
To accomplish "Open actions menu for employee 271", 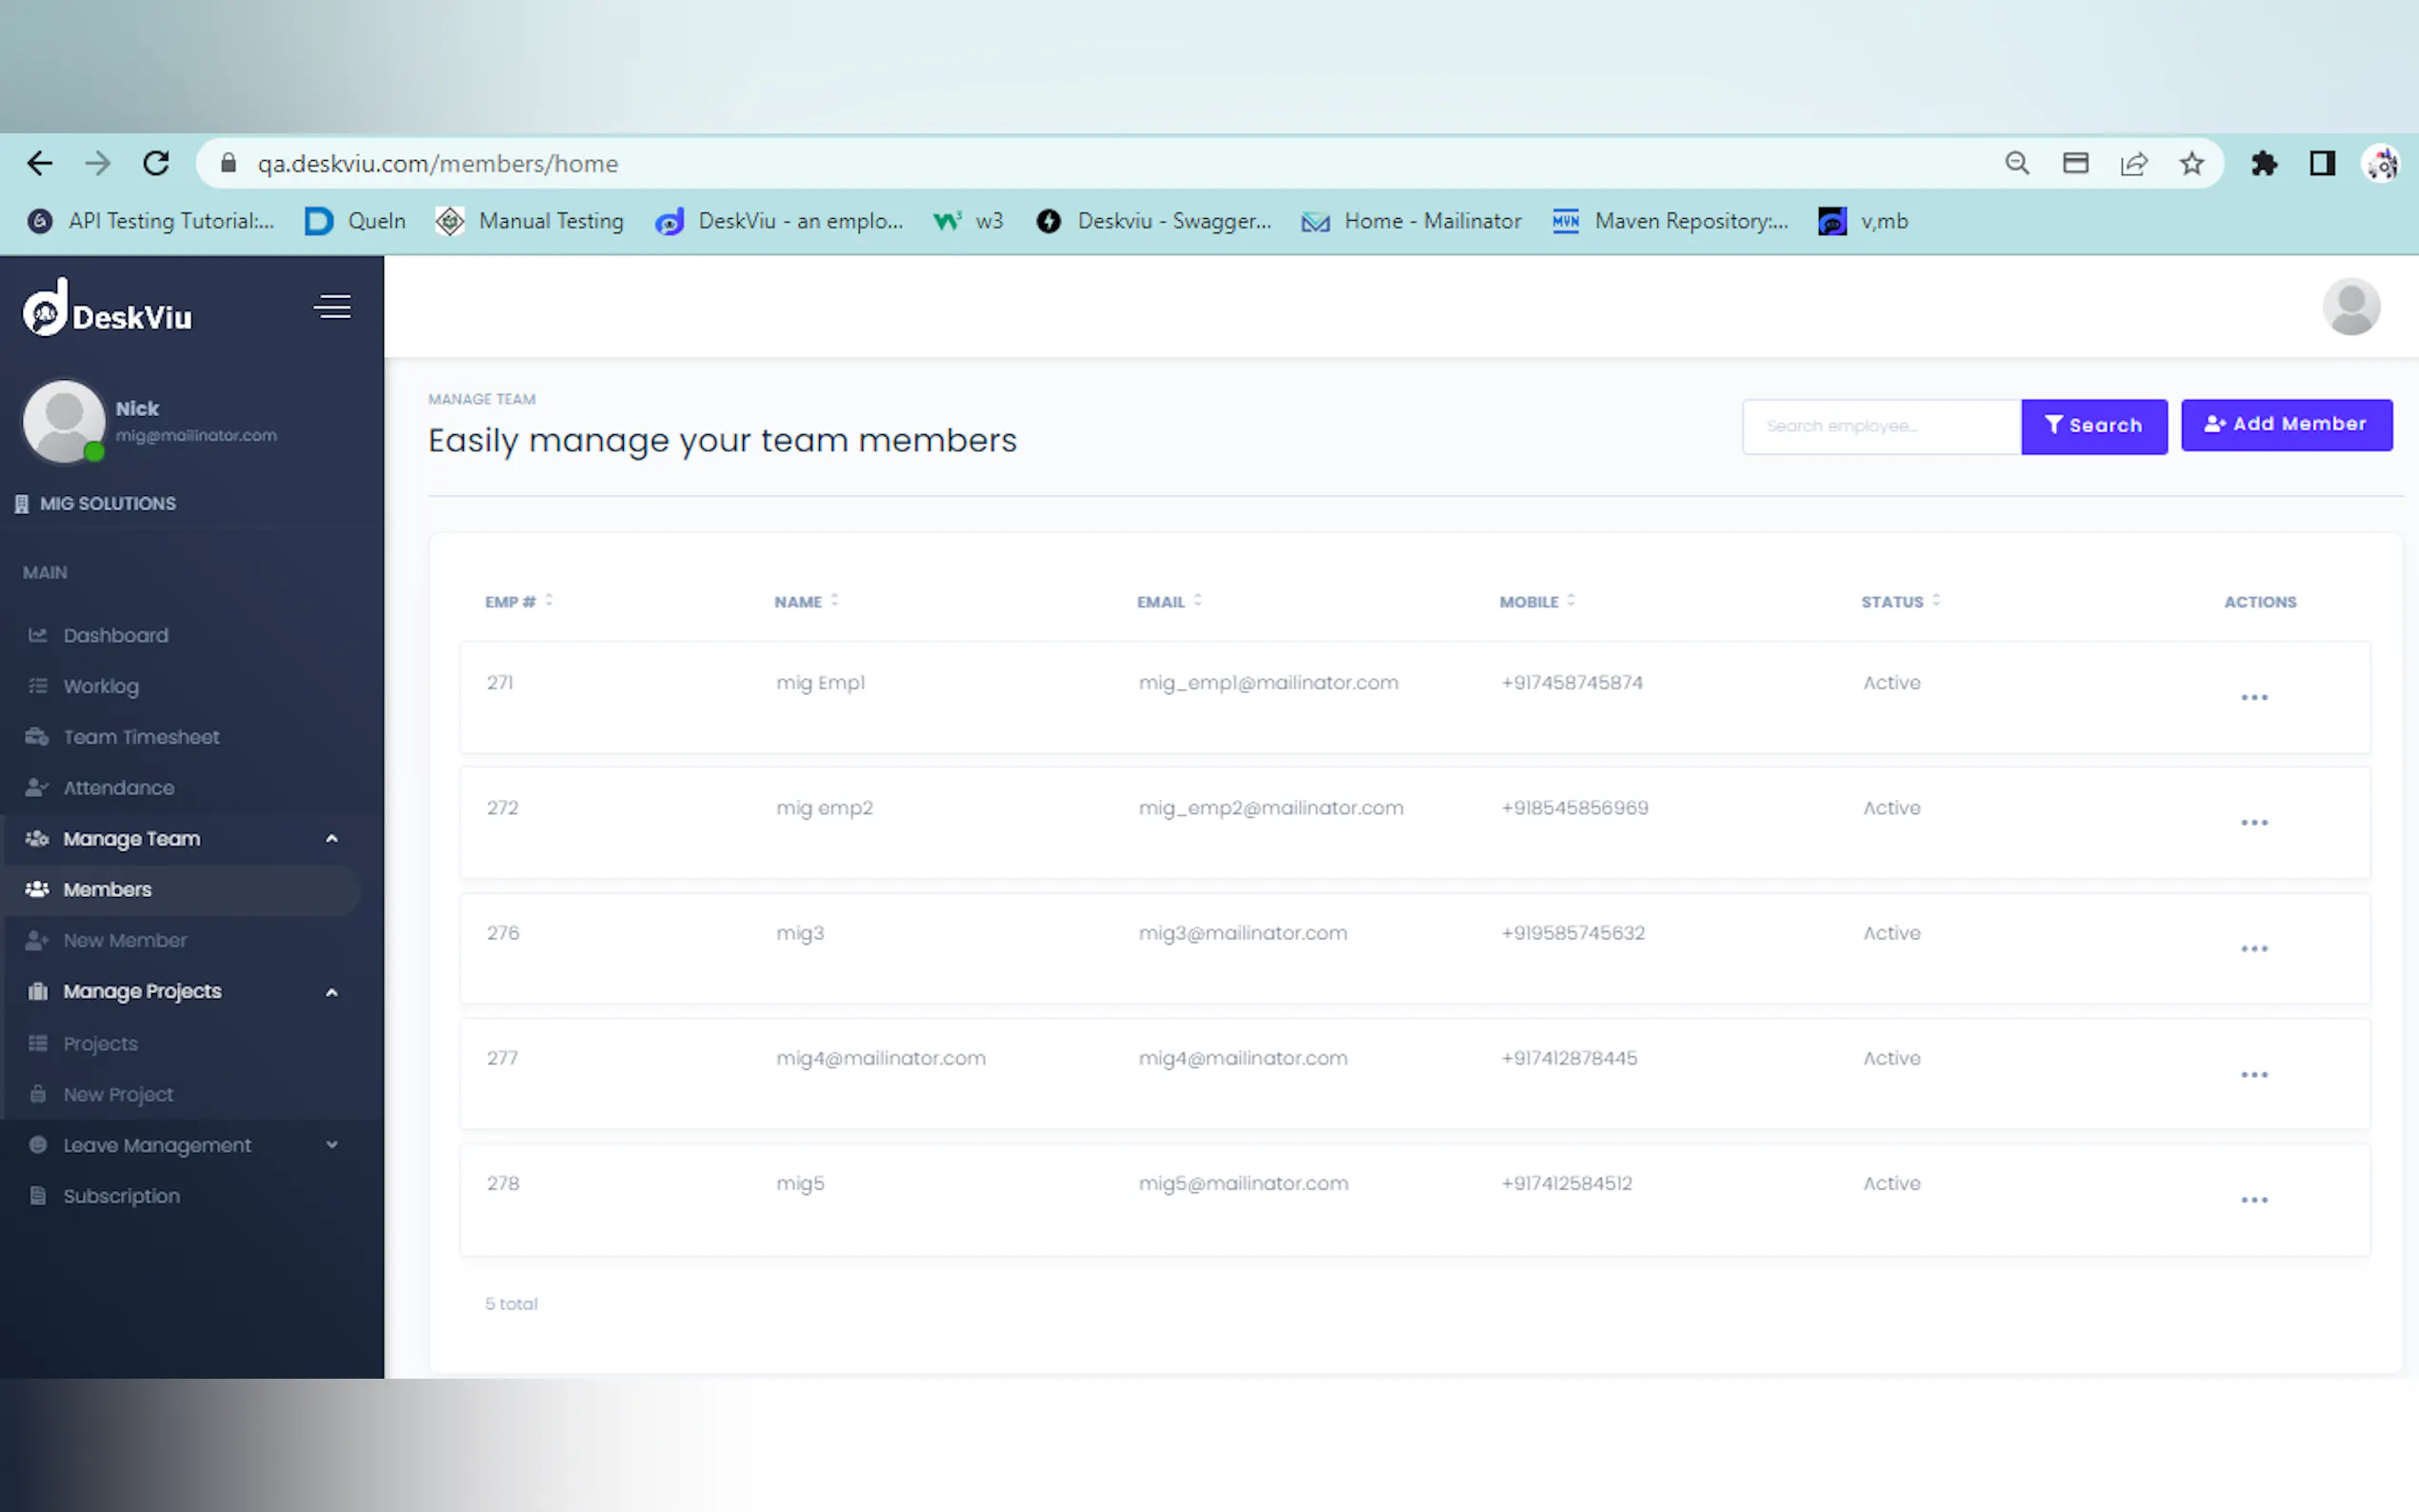I will click(x=2253, y=697).
